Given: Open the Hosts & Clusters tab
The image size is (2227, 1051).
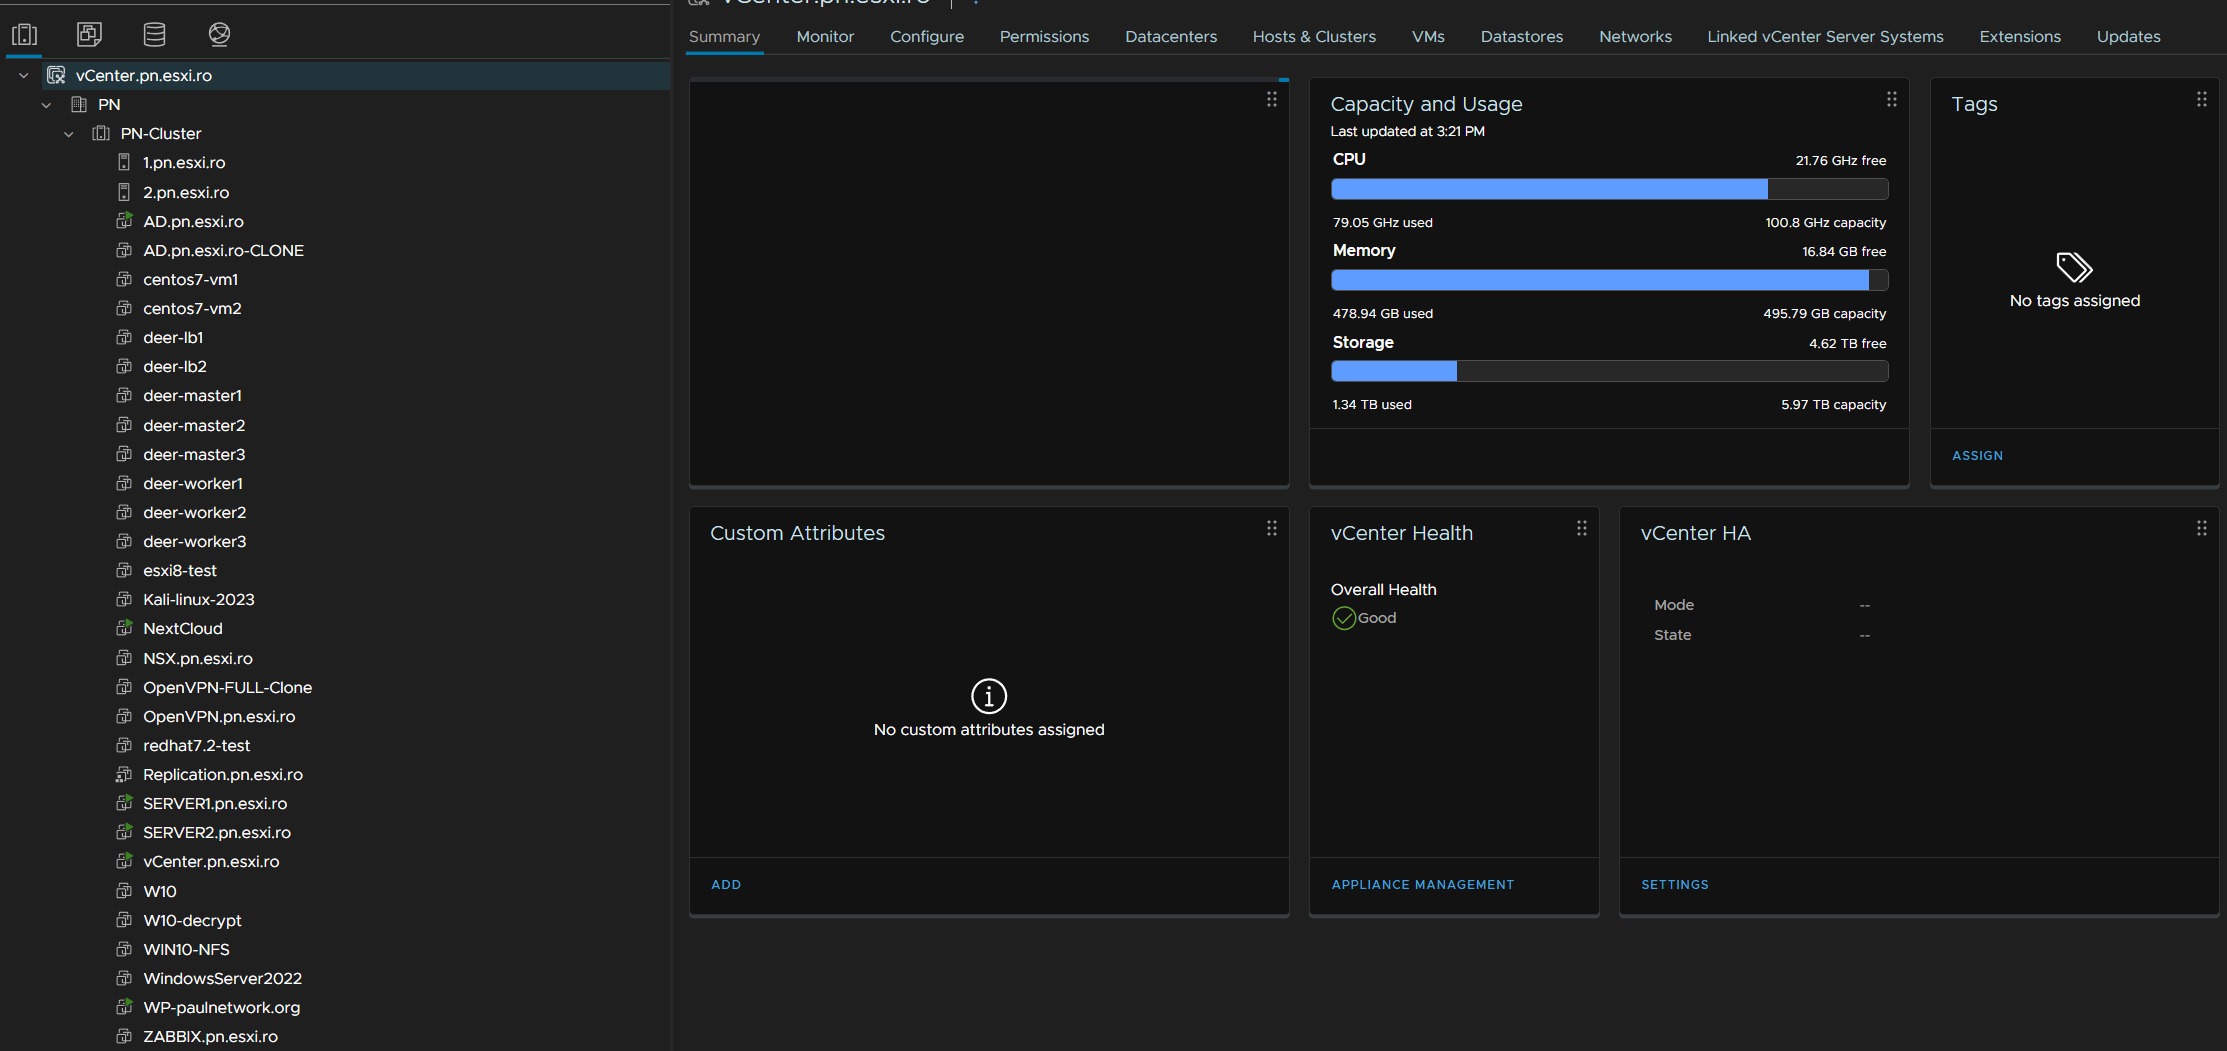Looking at the screenshot, I should click(x=1314, y=36).
